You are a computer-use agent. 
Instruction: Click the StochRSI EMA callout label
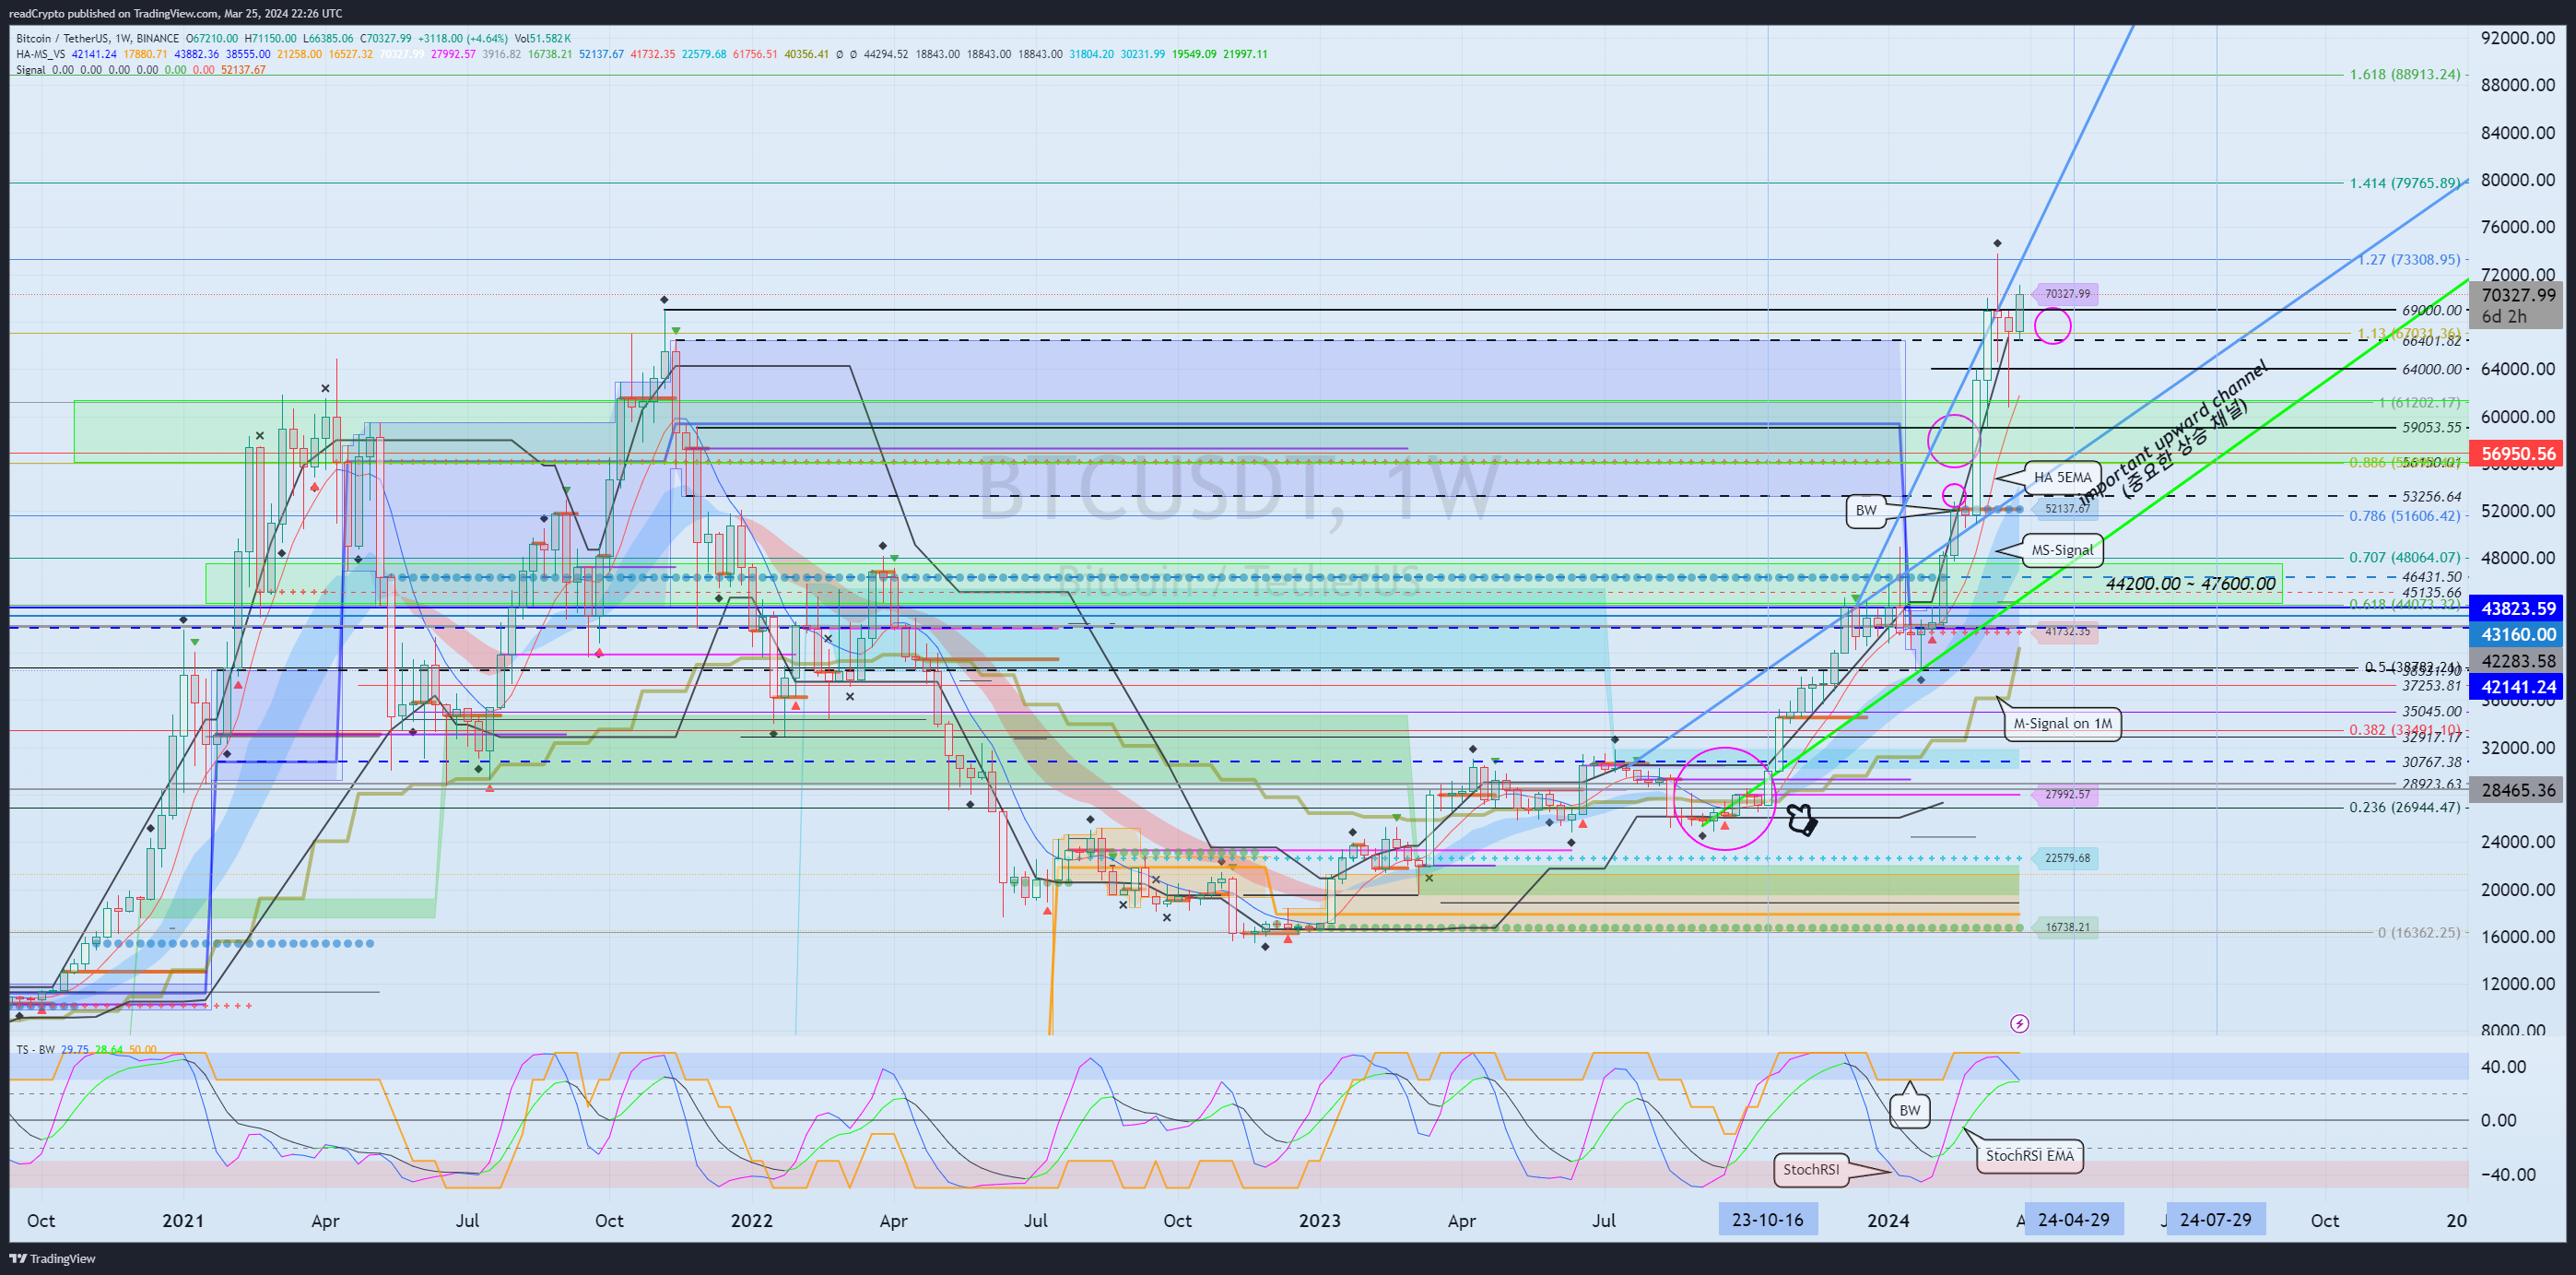pos(2029,1155)
